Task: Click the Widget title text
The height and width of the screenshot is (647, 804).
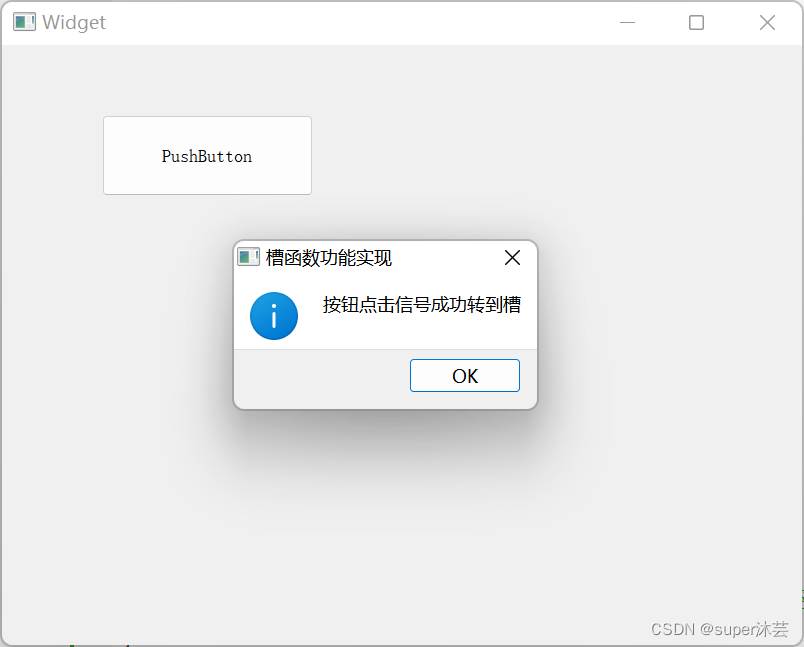Action: pos(74,23)
